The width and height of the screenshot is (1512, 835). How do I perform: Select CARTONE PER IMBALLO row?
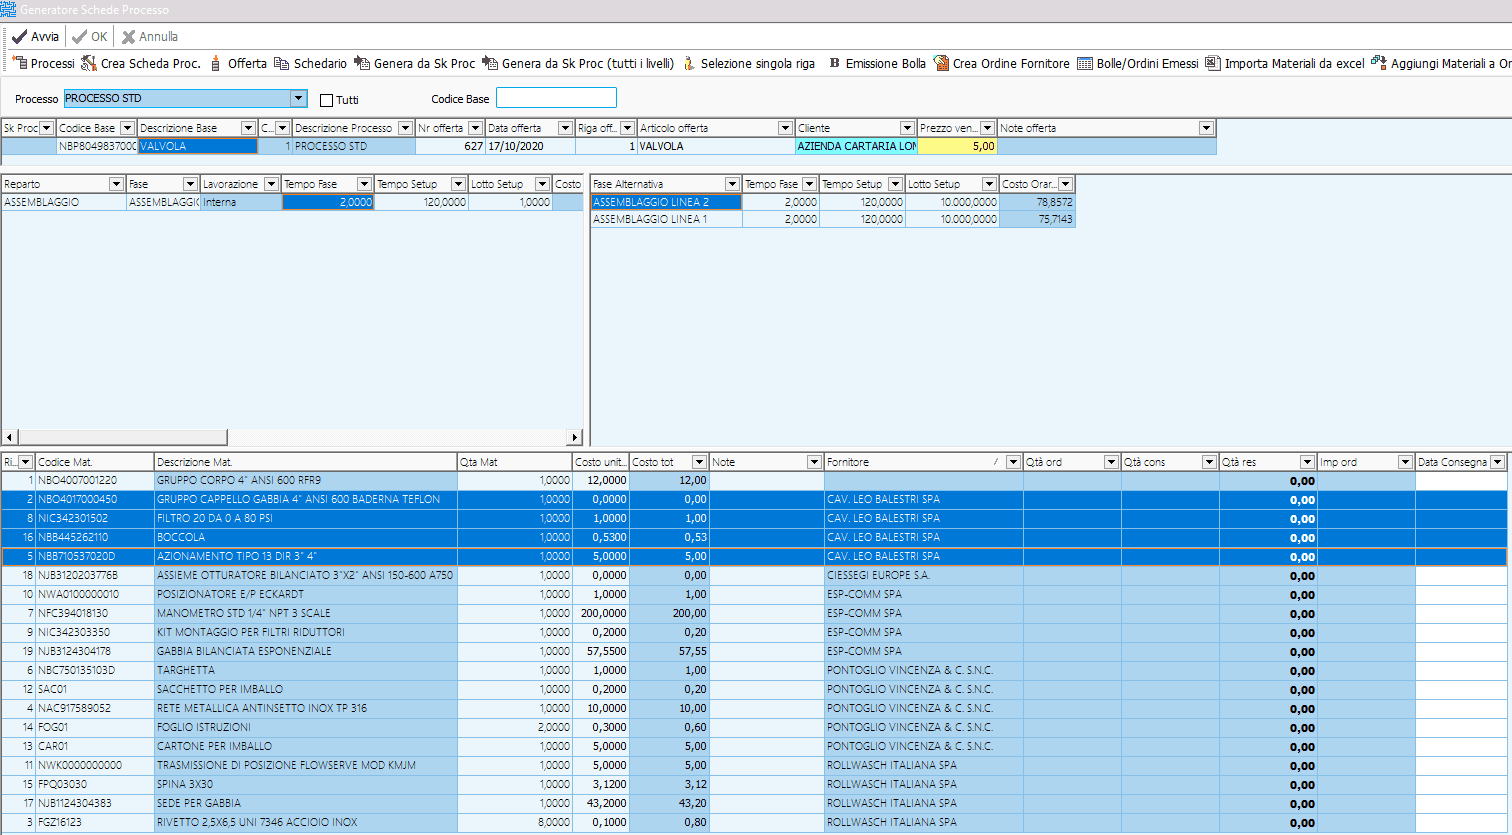click(755, 746)
